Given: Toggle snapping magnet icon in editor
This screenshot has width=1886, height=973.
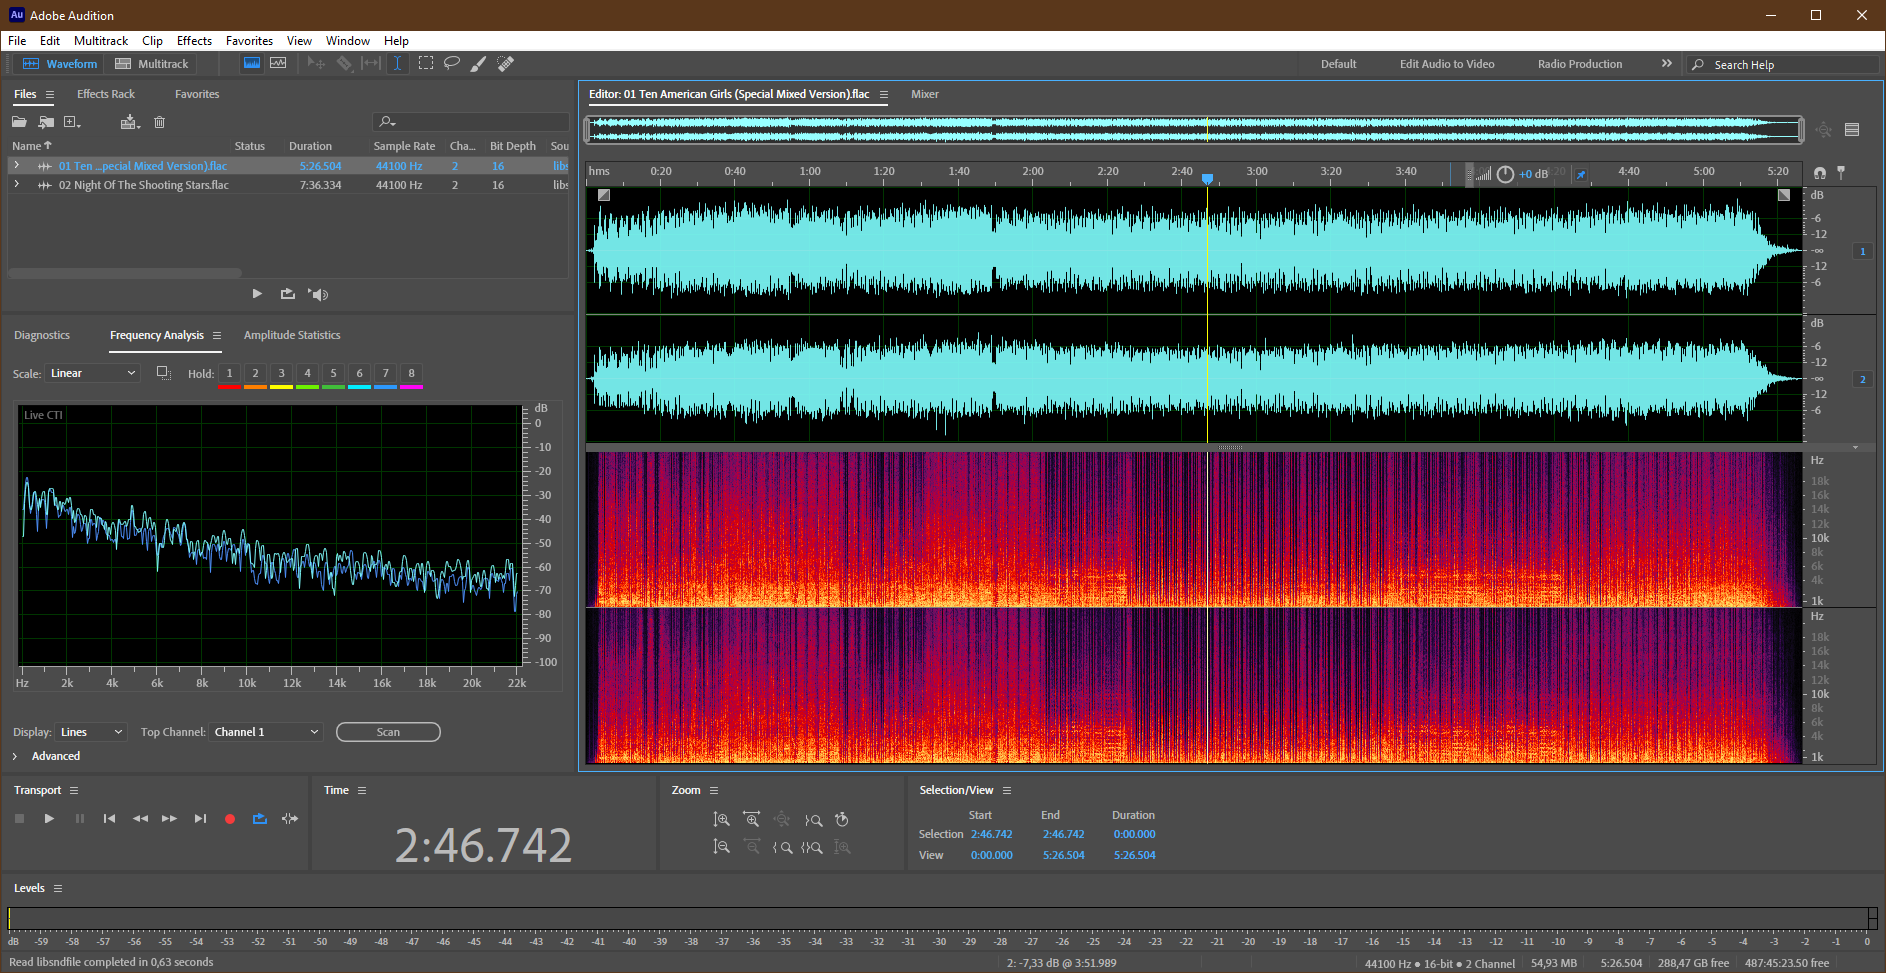Looking at the screenshot, I should point(1819,173).
